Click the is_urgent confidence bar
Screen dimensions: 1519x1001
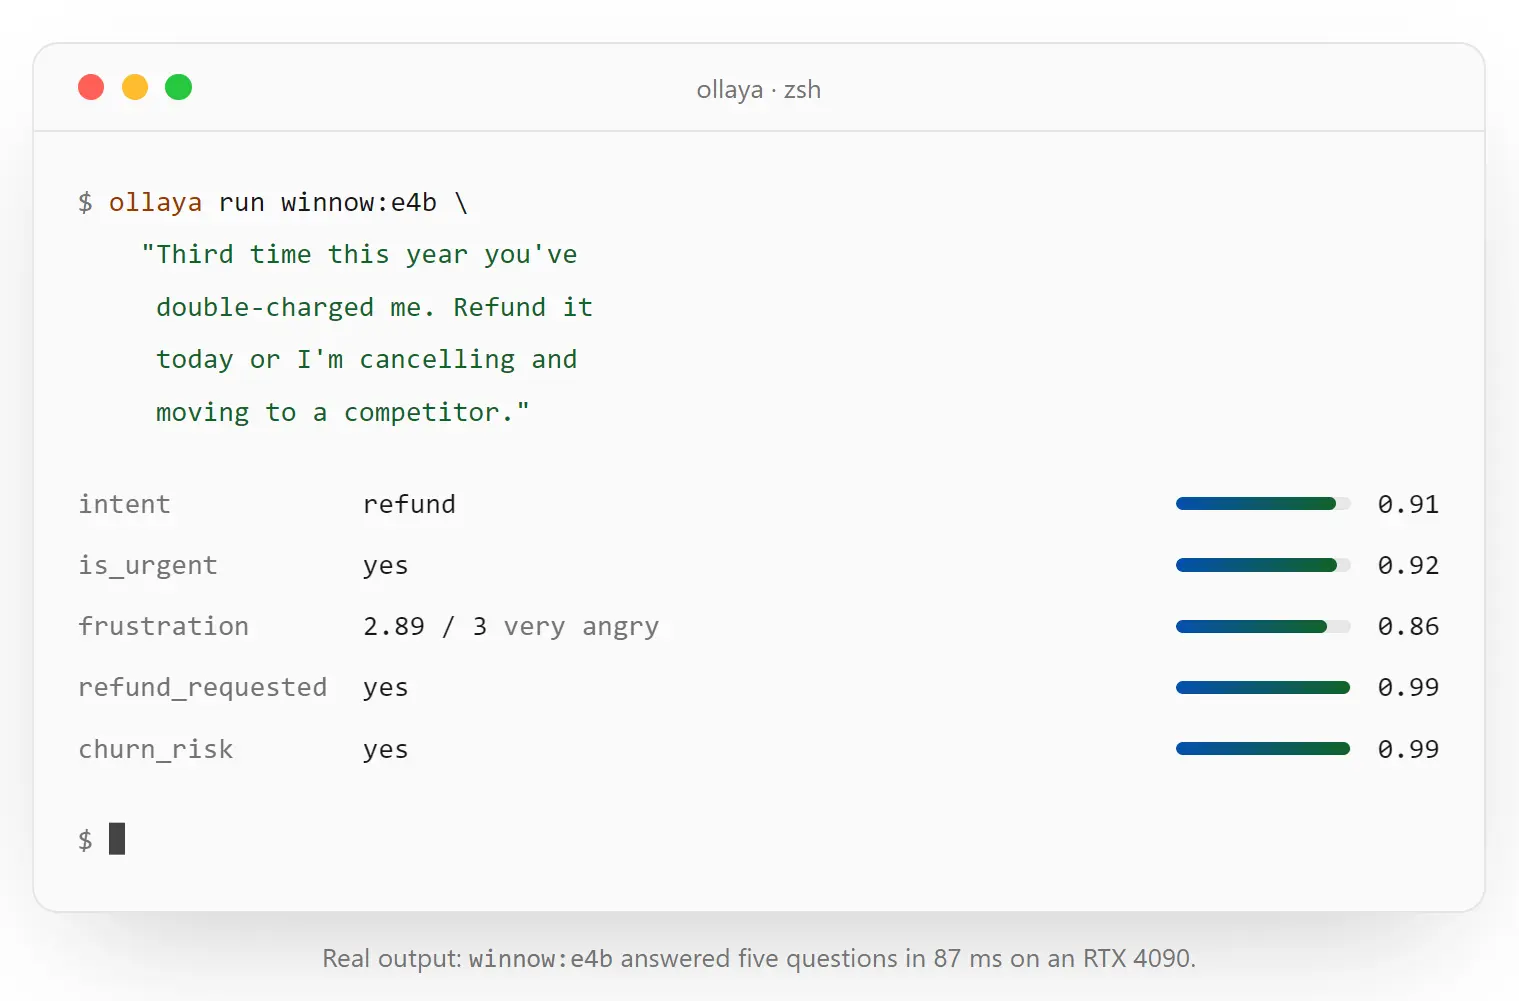tap(1263, 565)
